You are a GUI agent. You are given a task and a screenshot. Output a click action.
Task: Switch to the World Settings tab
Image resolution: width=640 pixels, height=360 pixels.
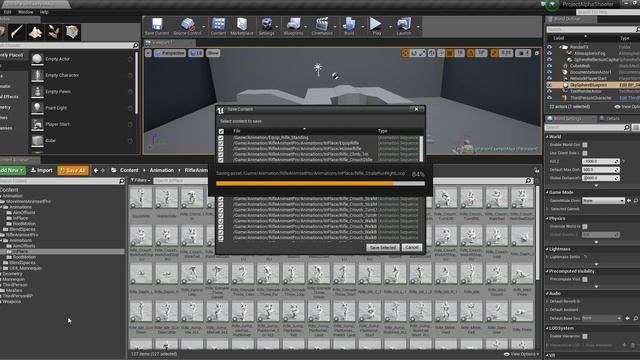pos(570,118)
